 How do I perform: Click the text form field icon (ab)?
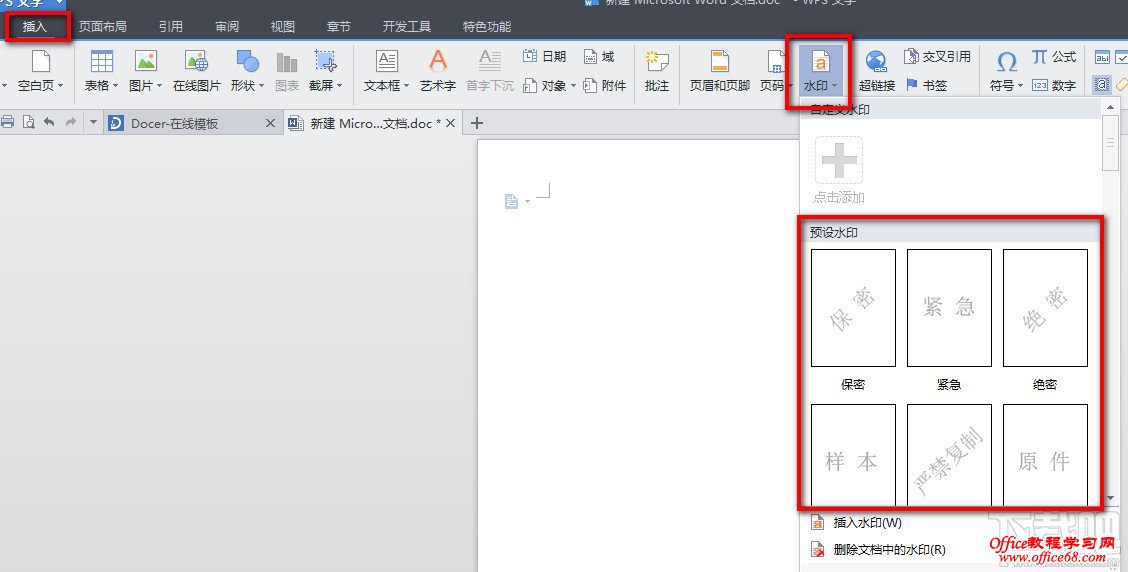1101,57
